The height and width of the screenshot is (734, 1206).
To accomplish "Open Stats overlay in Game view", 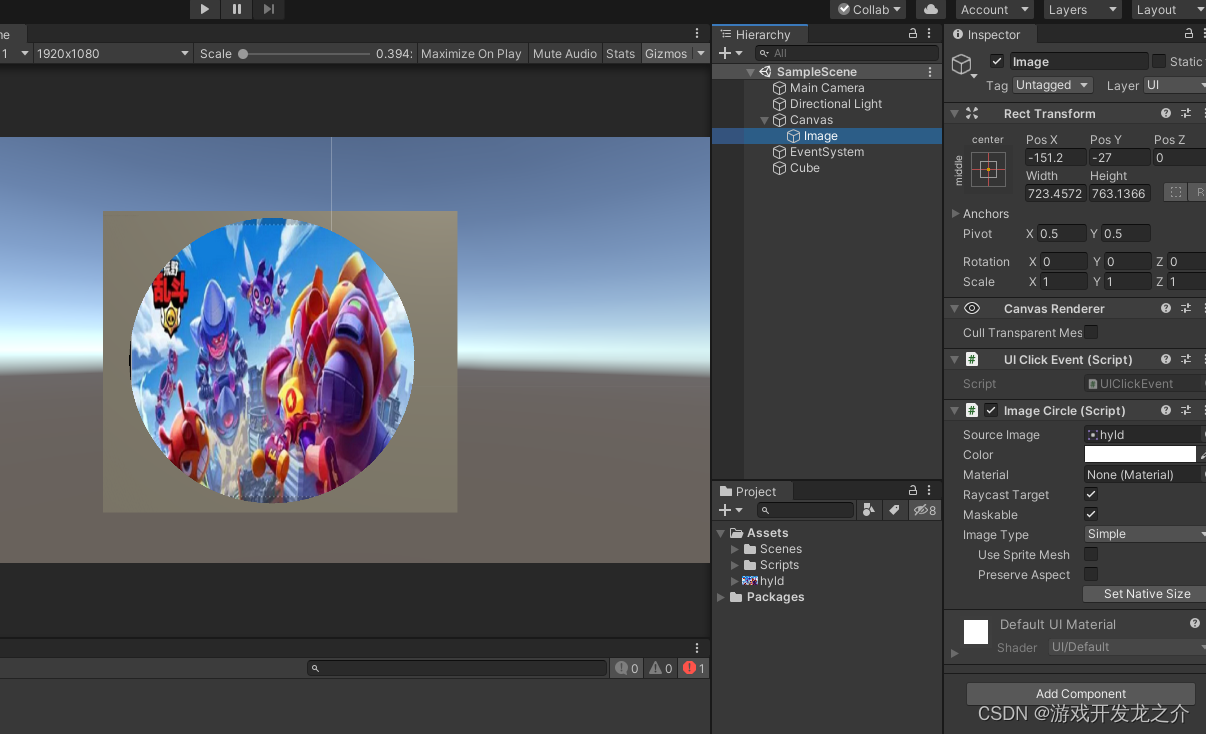I will click(621, 53).
